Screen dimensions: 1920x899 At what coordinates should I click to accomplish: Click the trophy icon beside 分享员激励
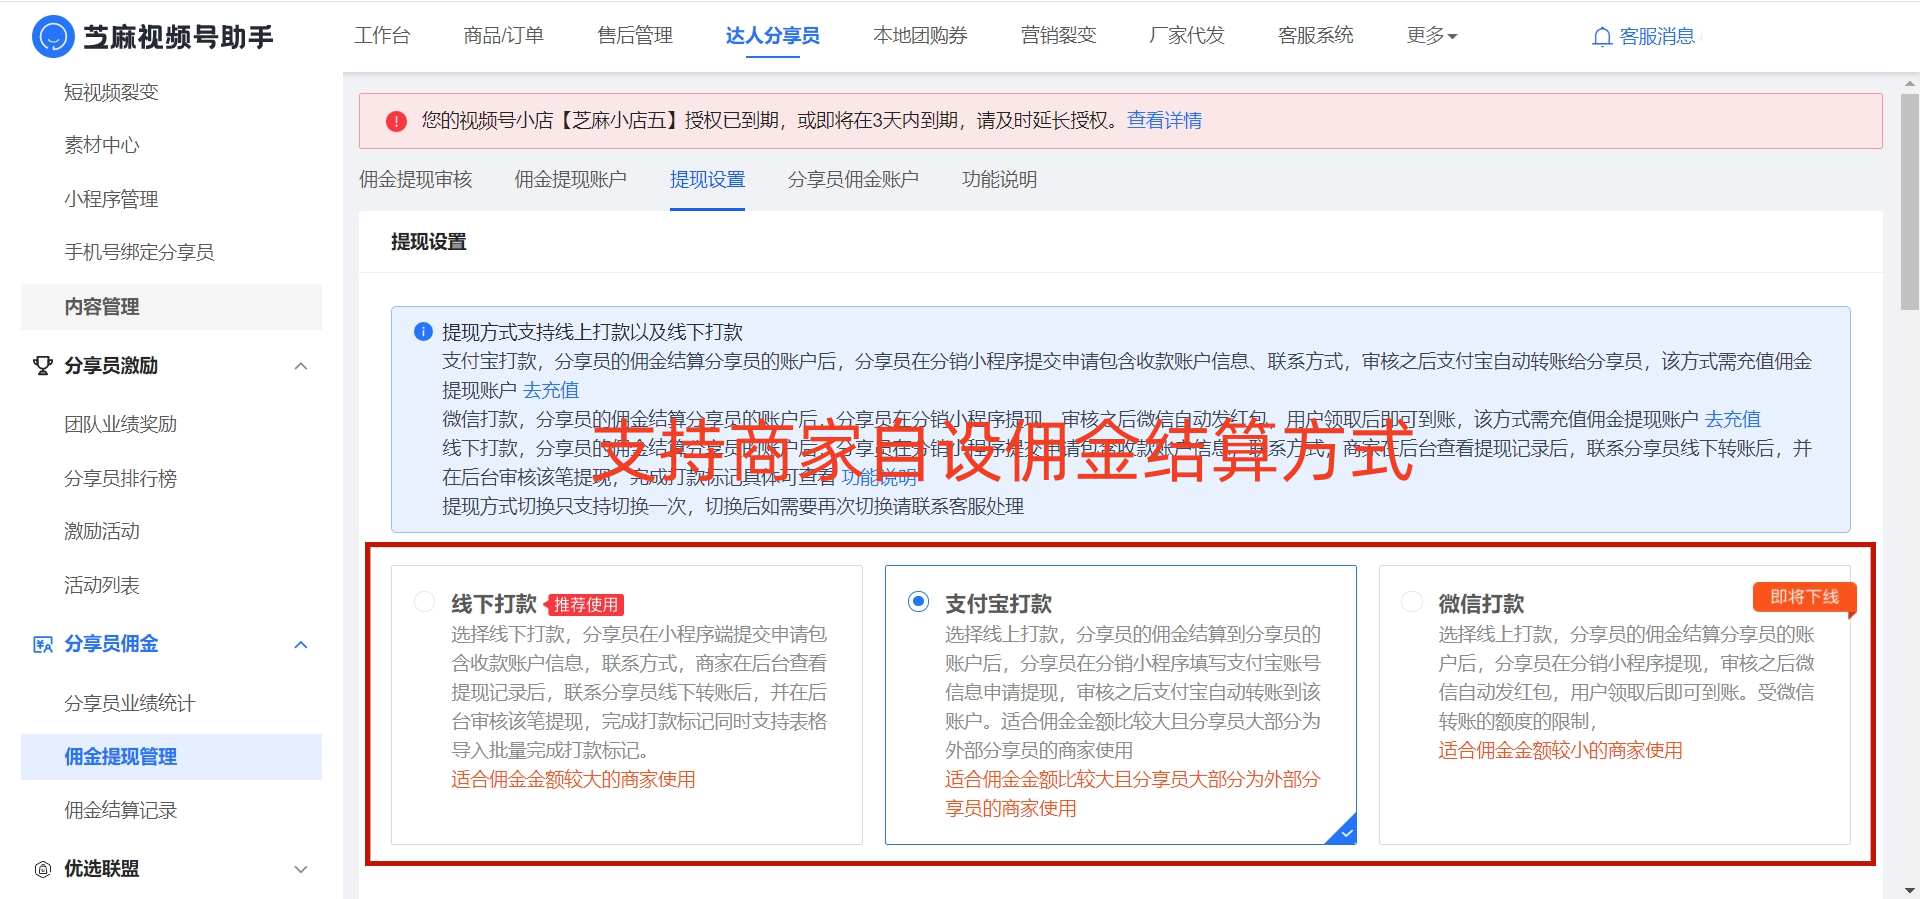[43, 366]
